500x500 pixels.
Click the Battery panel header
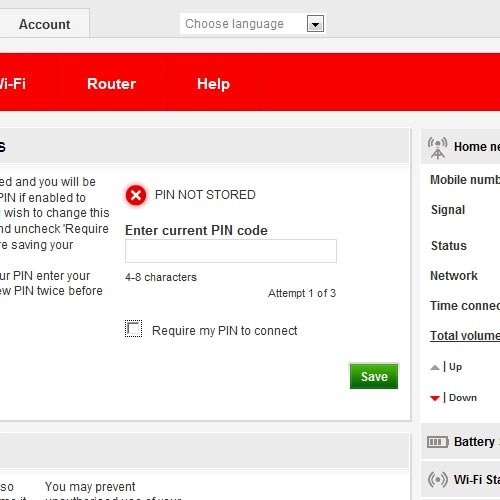click(461, 442)
